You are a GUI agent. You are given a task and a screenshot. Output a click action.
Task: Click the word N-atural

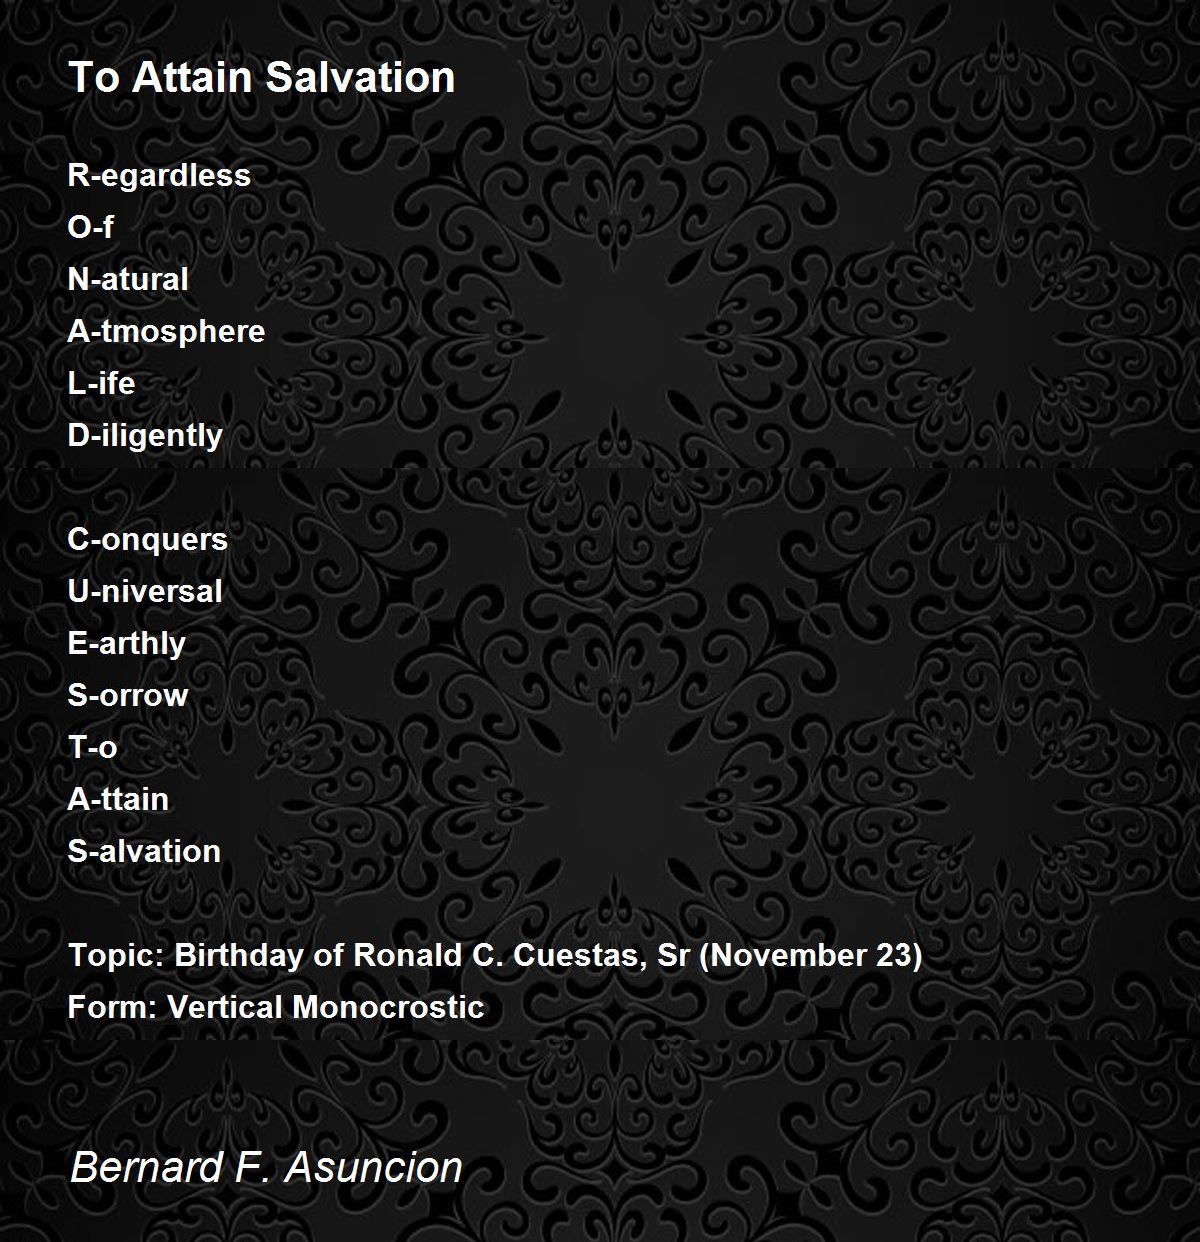tap(128, 279)
